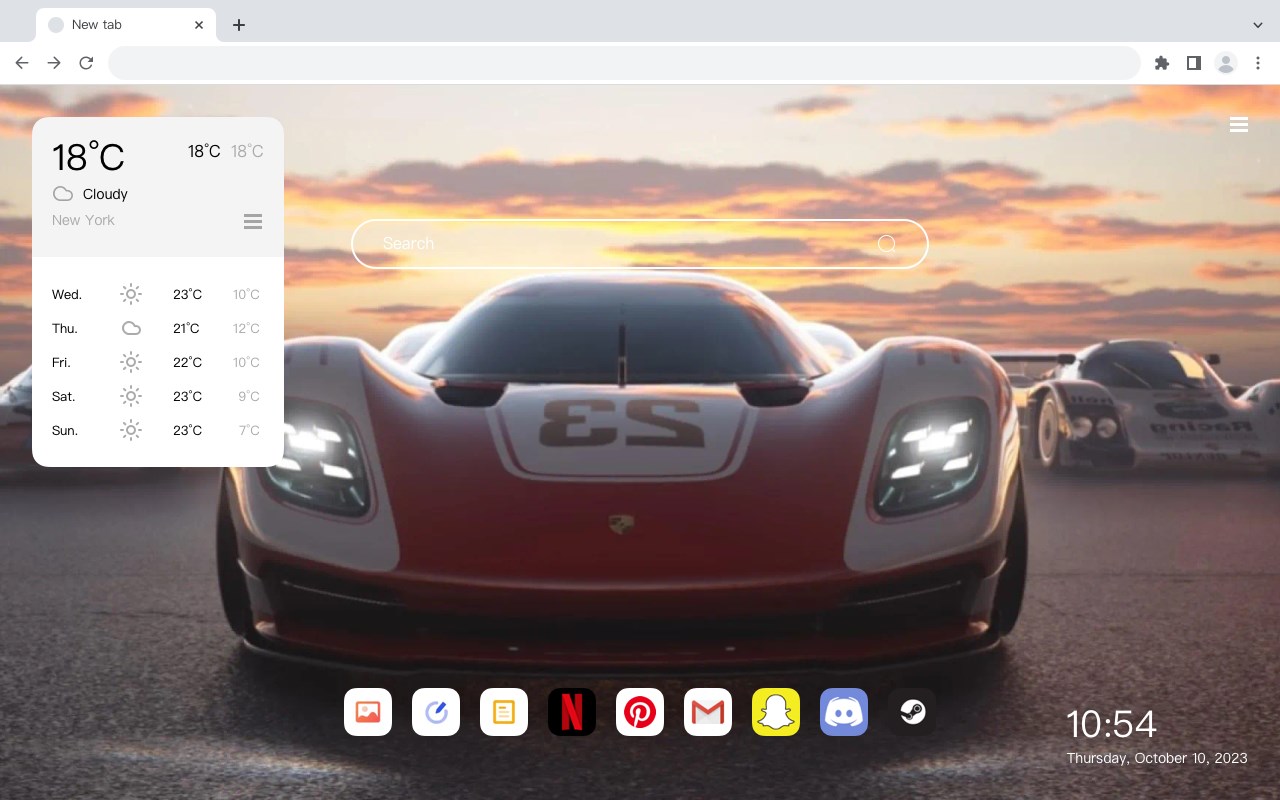This screenshot has width=1280, height=800.
Task: Select the Thu. forecast day label
Action: [x=65, y=328]
